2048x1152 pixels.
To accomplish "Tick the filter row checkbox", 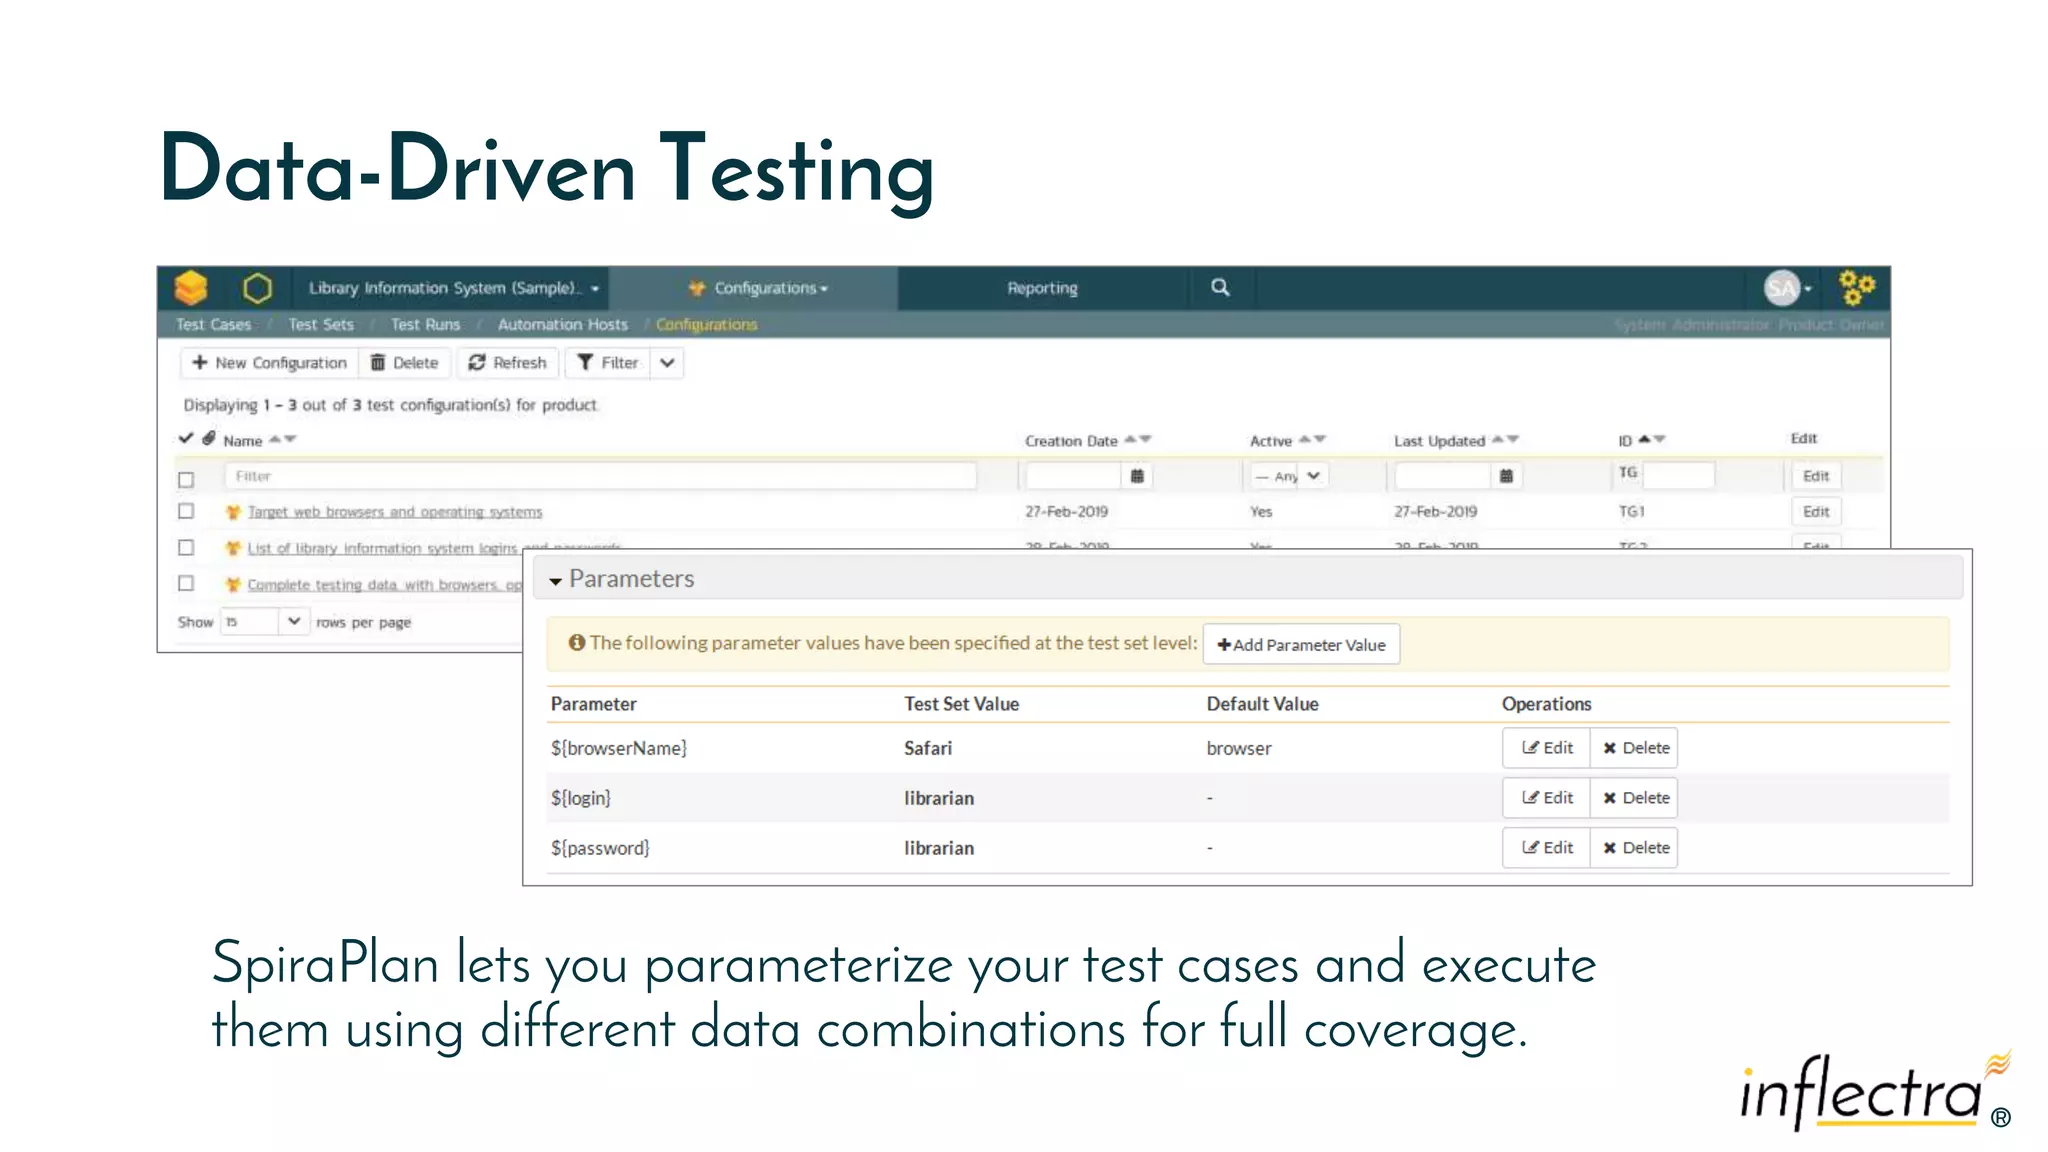I will click(186, 479).
